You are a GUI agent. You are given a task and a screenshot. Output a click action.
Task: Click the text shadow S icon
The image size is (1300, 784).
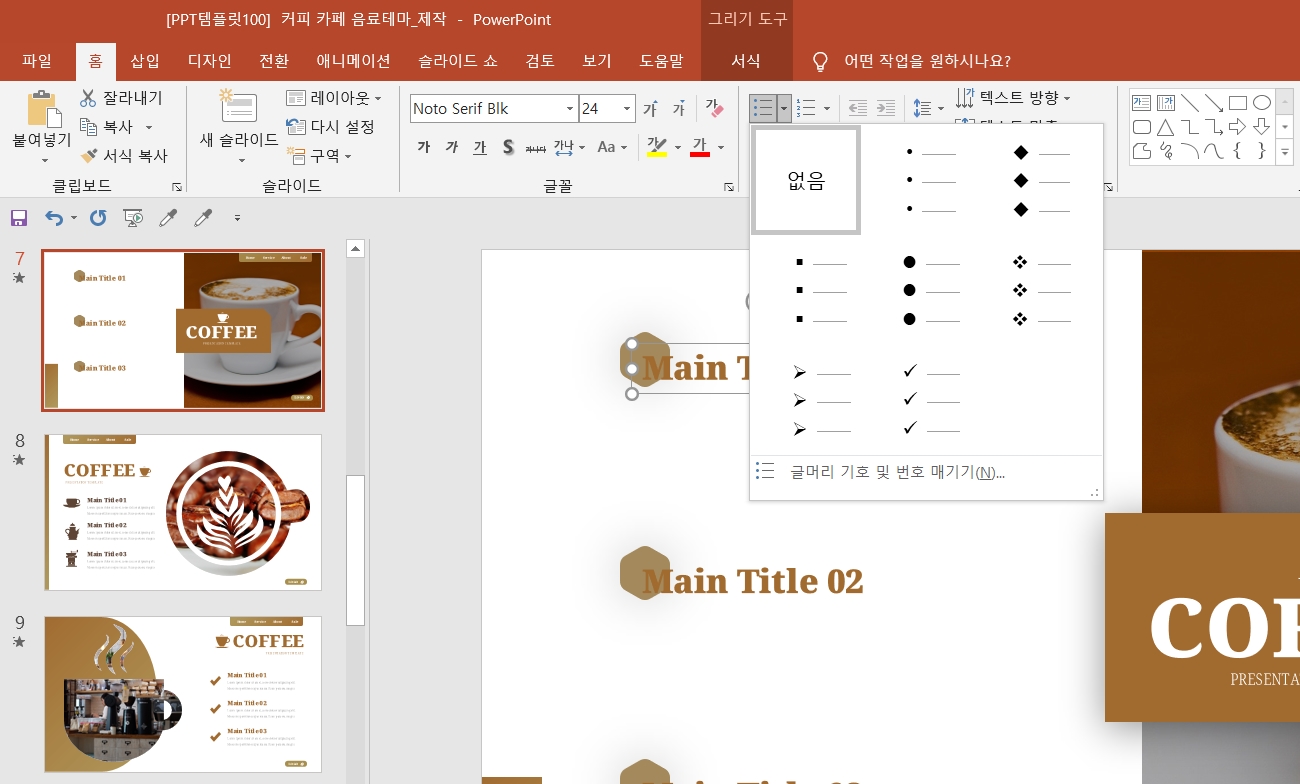pos(508,147)
